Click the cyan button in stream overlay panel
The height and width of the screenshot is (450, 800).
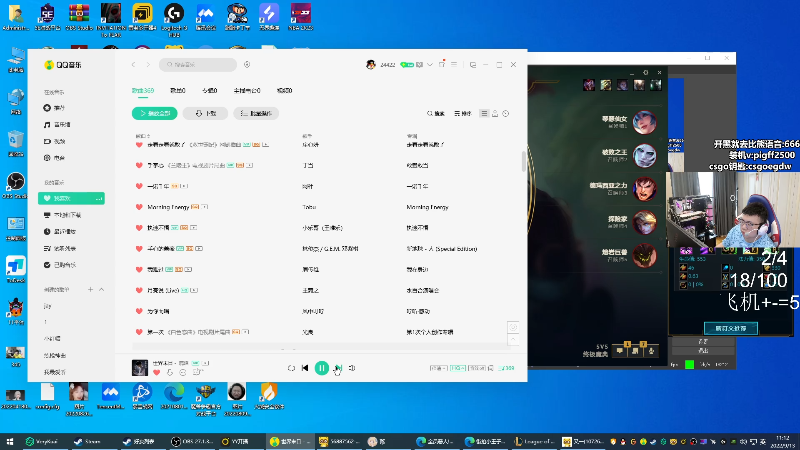(731, 328)
